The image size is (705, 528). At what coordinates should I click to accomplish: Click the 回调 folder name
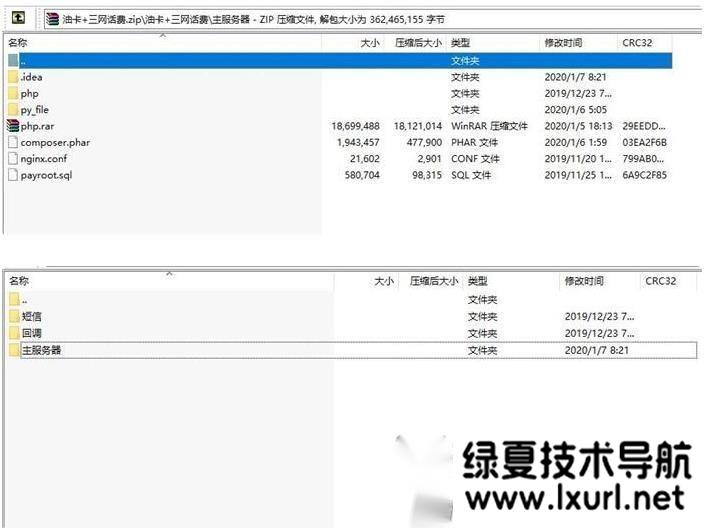point(31,333)
